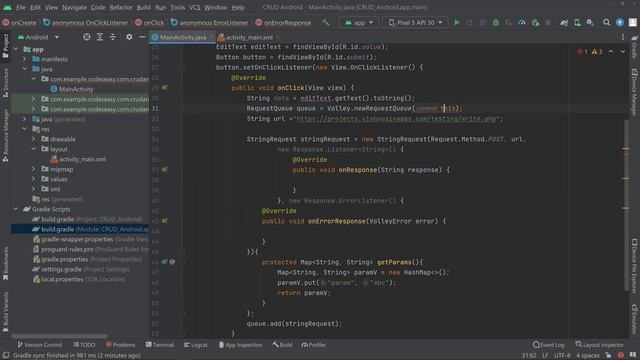Open the VCS menu
This screenshot has width=640, height=360.
[x=195, y=7]
